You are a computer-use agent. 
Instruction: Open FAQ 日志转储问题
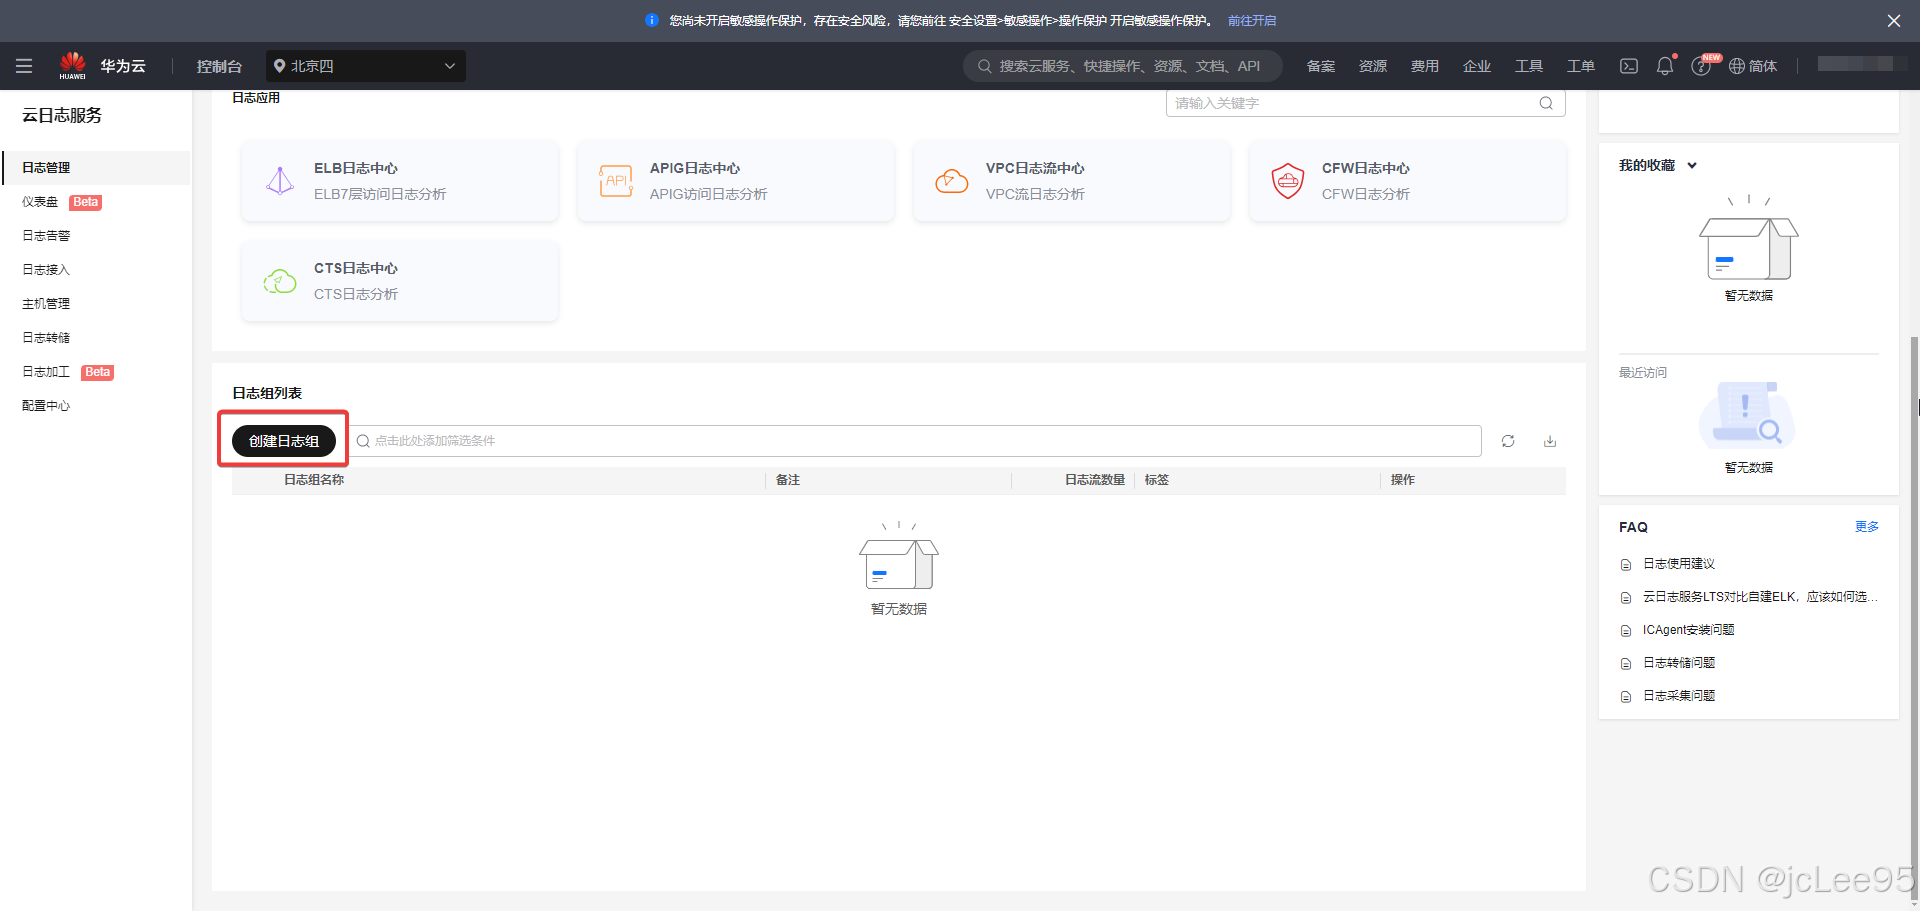pyautogui.click(x=1679, y=663)
